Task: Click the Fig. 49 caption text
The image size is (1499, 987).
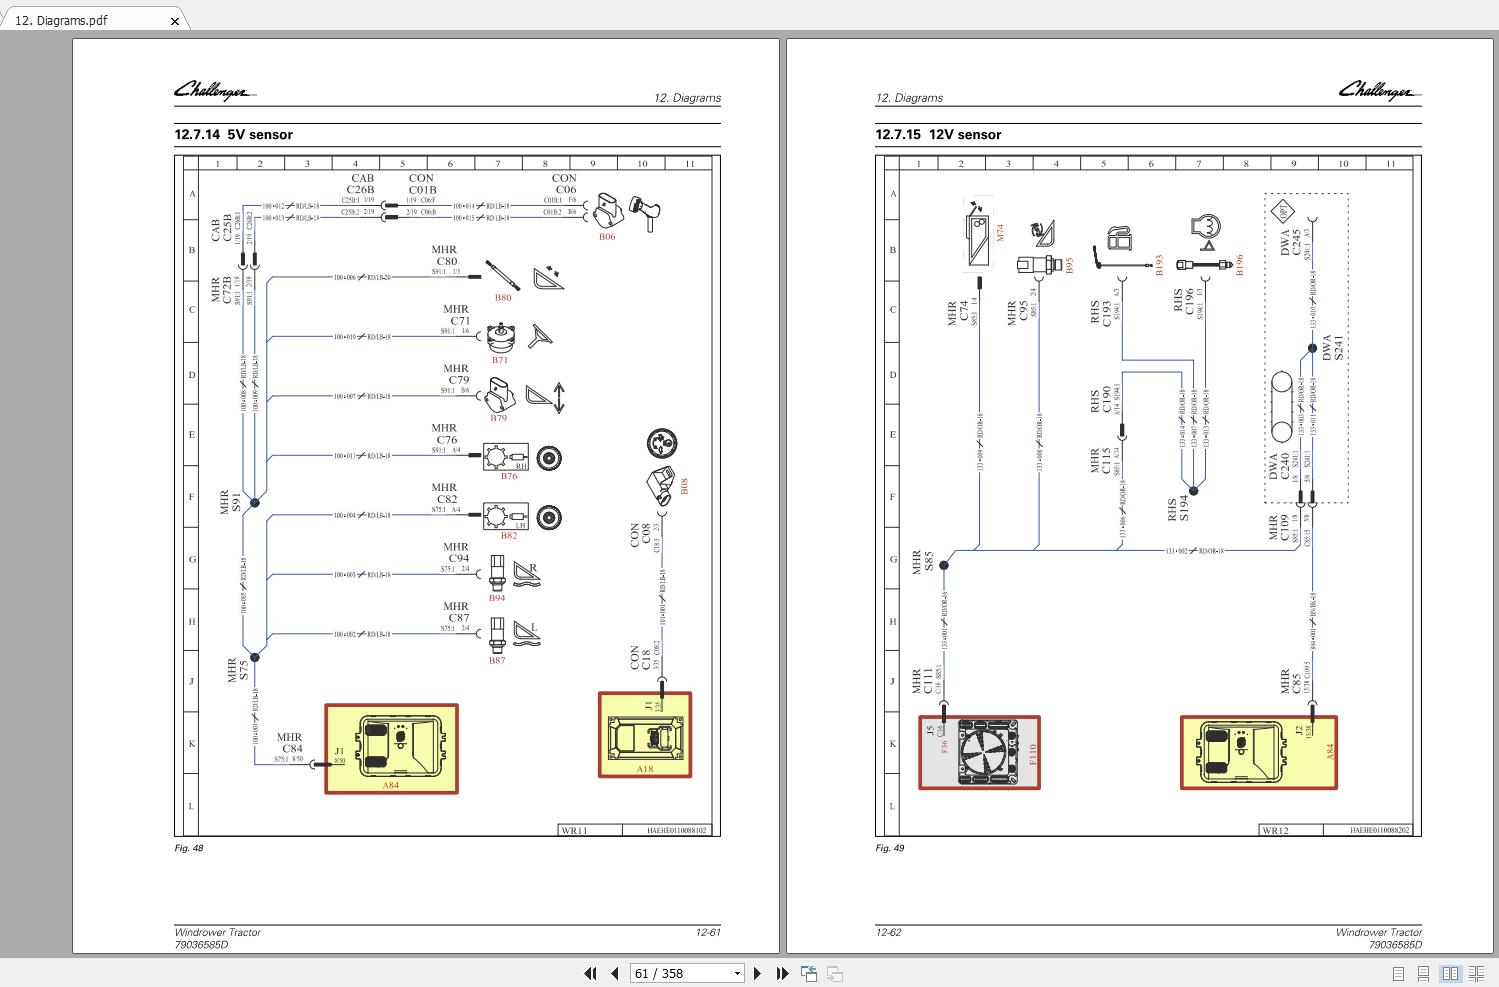Action: point(889,847)
